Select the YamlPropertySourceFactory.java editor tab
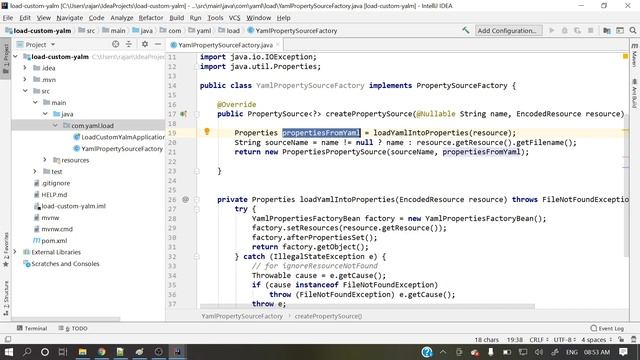The image size is (640, 360). click(225, 45)
